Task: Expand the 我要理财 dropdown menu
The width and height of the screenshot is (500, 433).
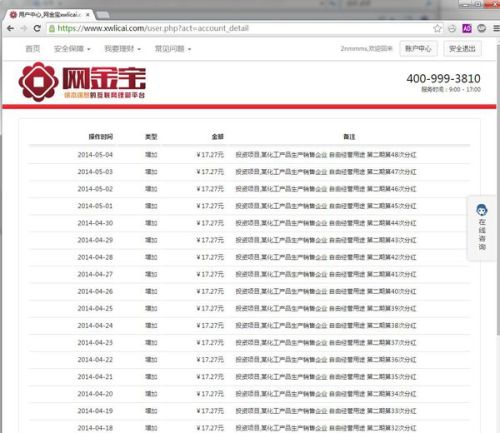Action: coord(122,49)
